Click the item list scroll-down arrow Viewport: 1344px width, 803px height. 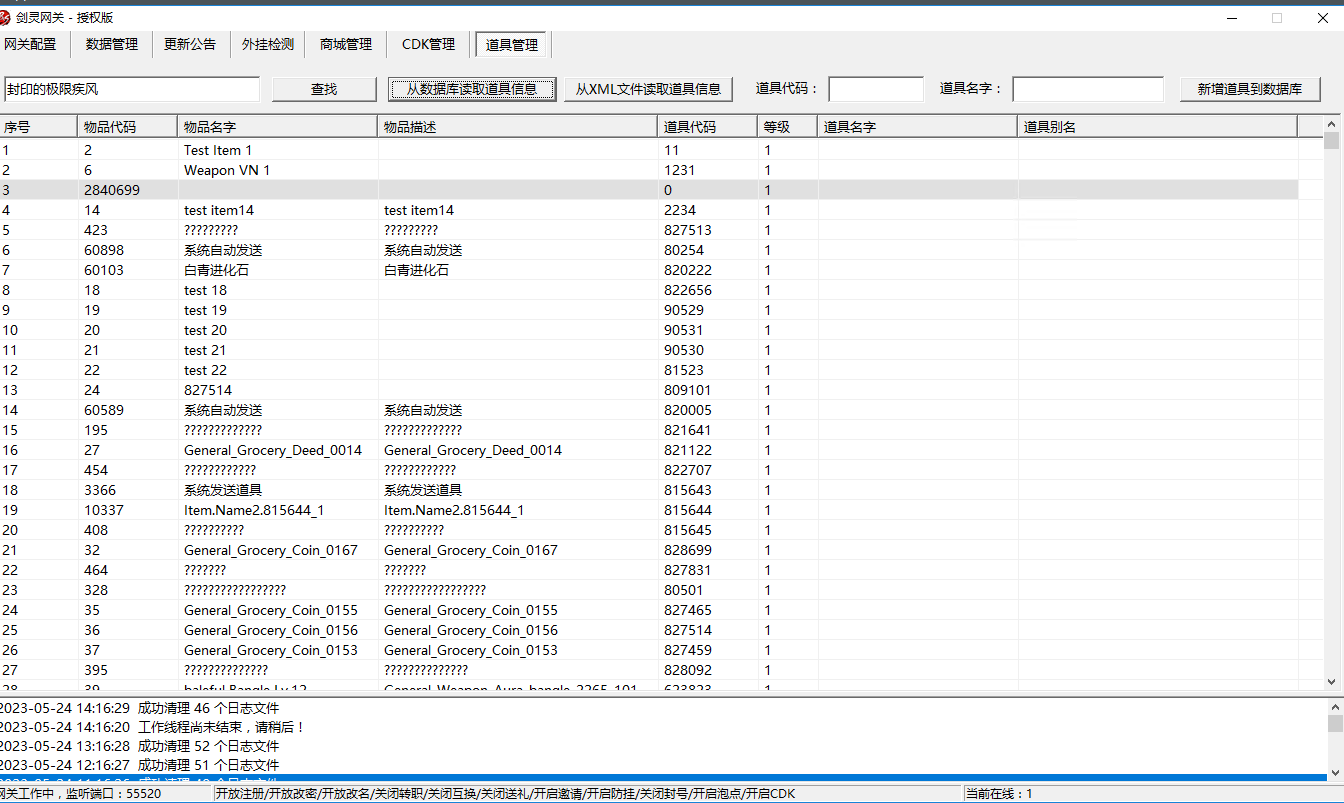(x=1332, y=681)
